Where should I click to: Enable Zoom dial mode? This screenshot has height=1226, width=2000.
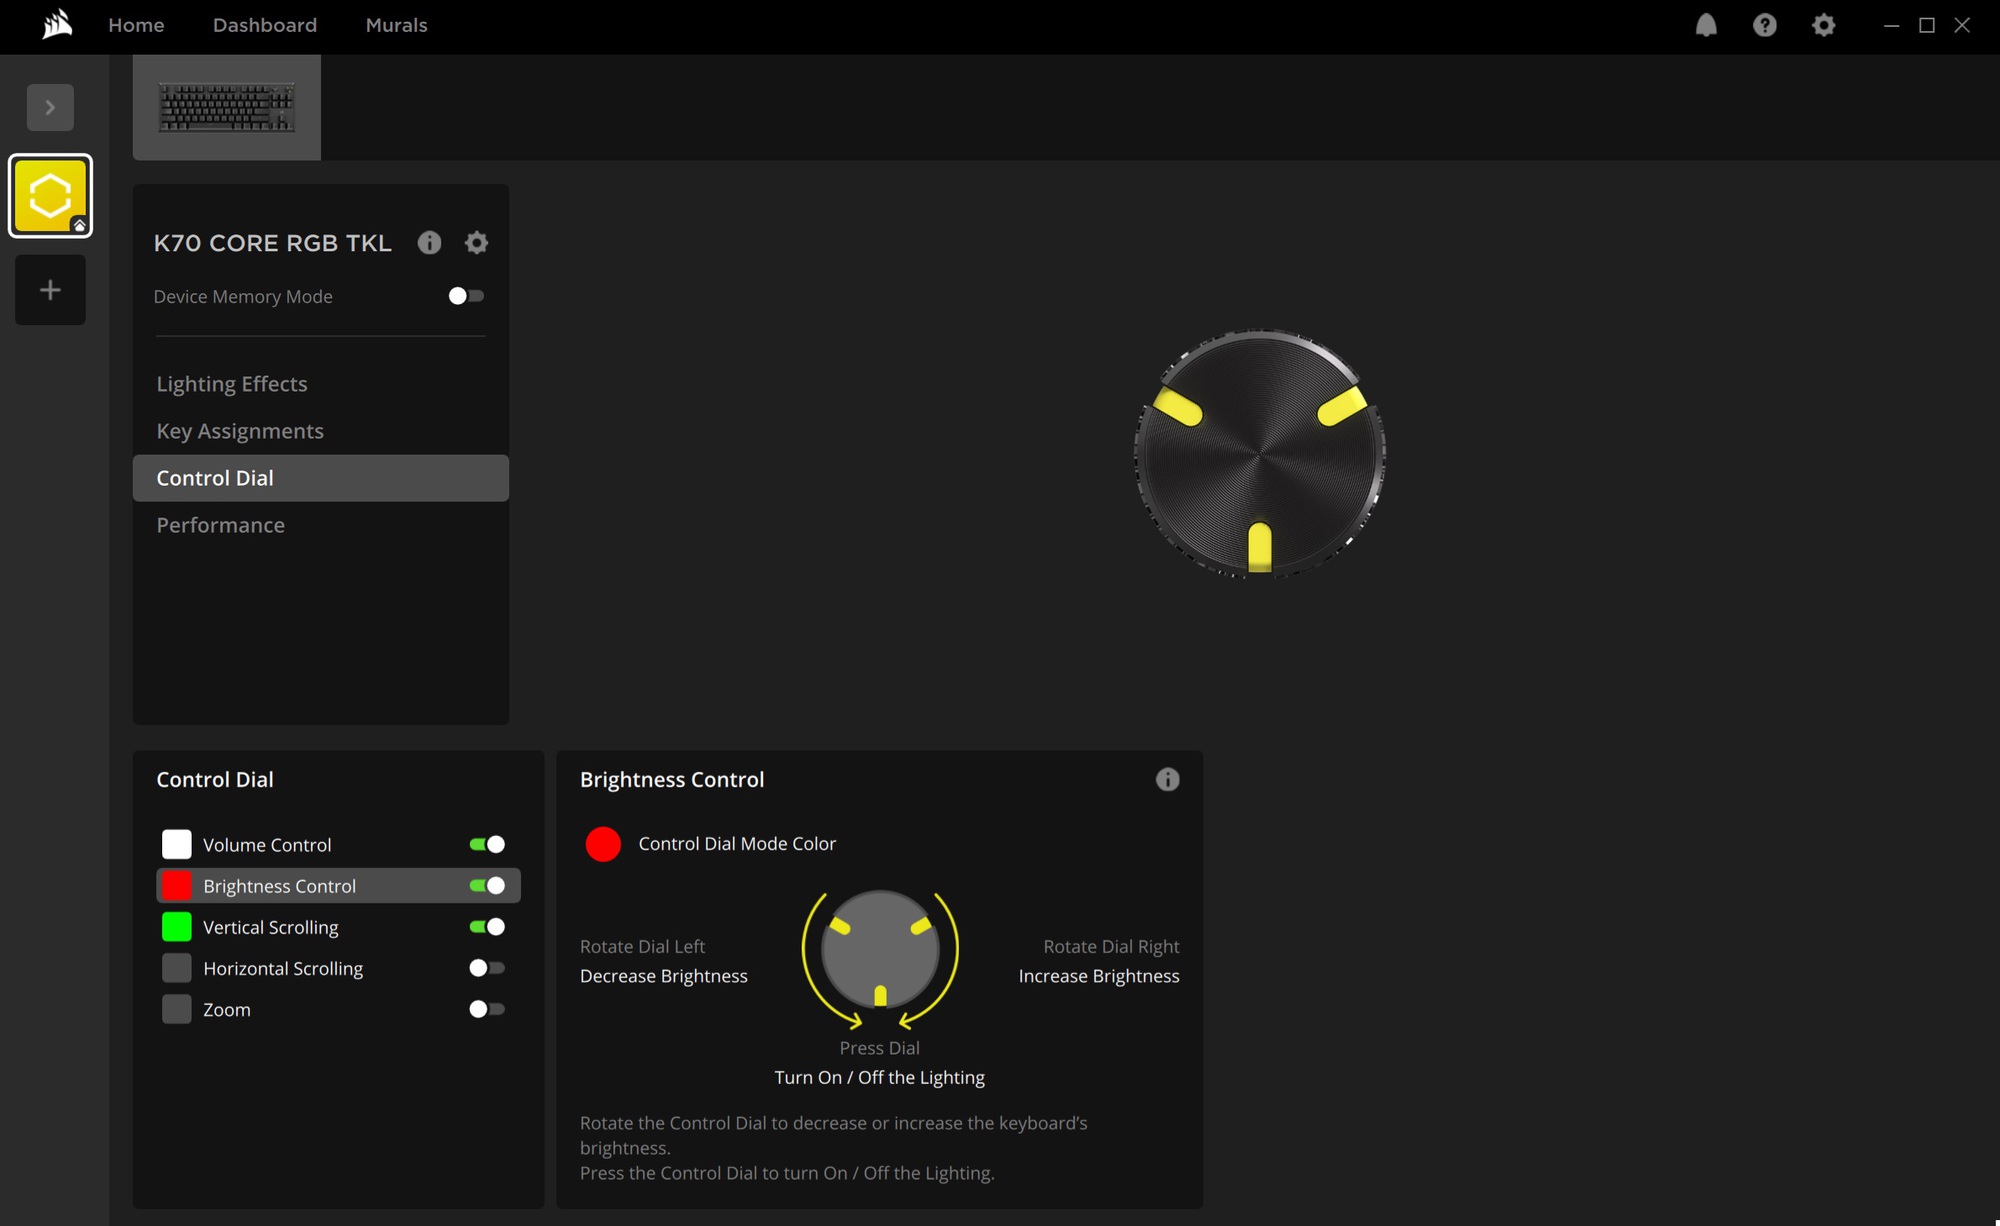click(487, 1009)
